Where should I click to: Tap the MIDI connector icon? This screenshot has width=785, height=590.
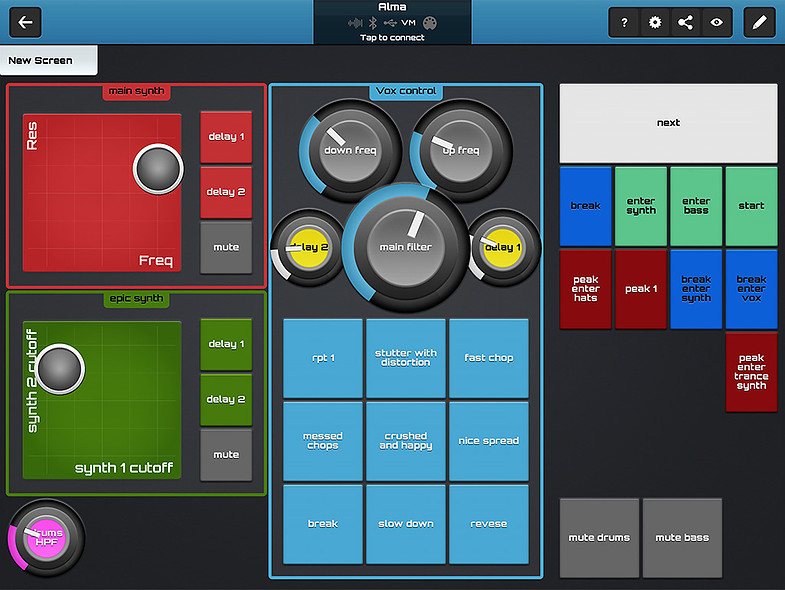pyautogui.click(x=430, y=23)
